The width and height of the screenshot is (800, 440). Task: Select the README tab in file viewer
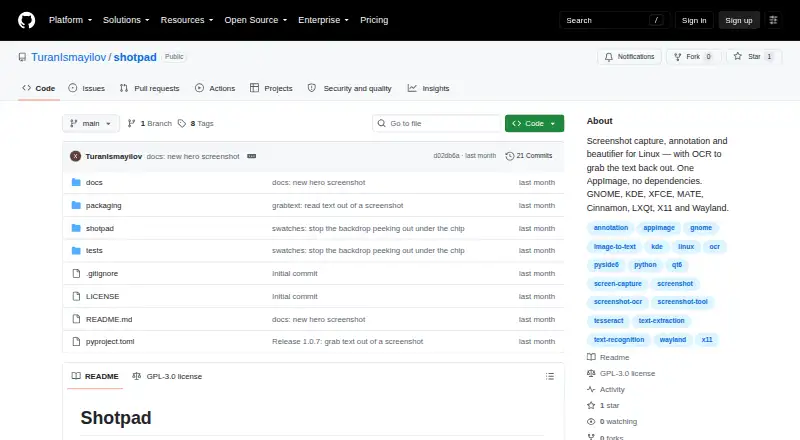(95, 376)
